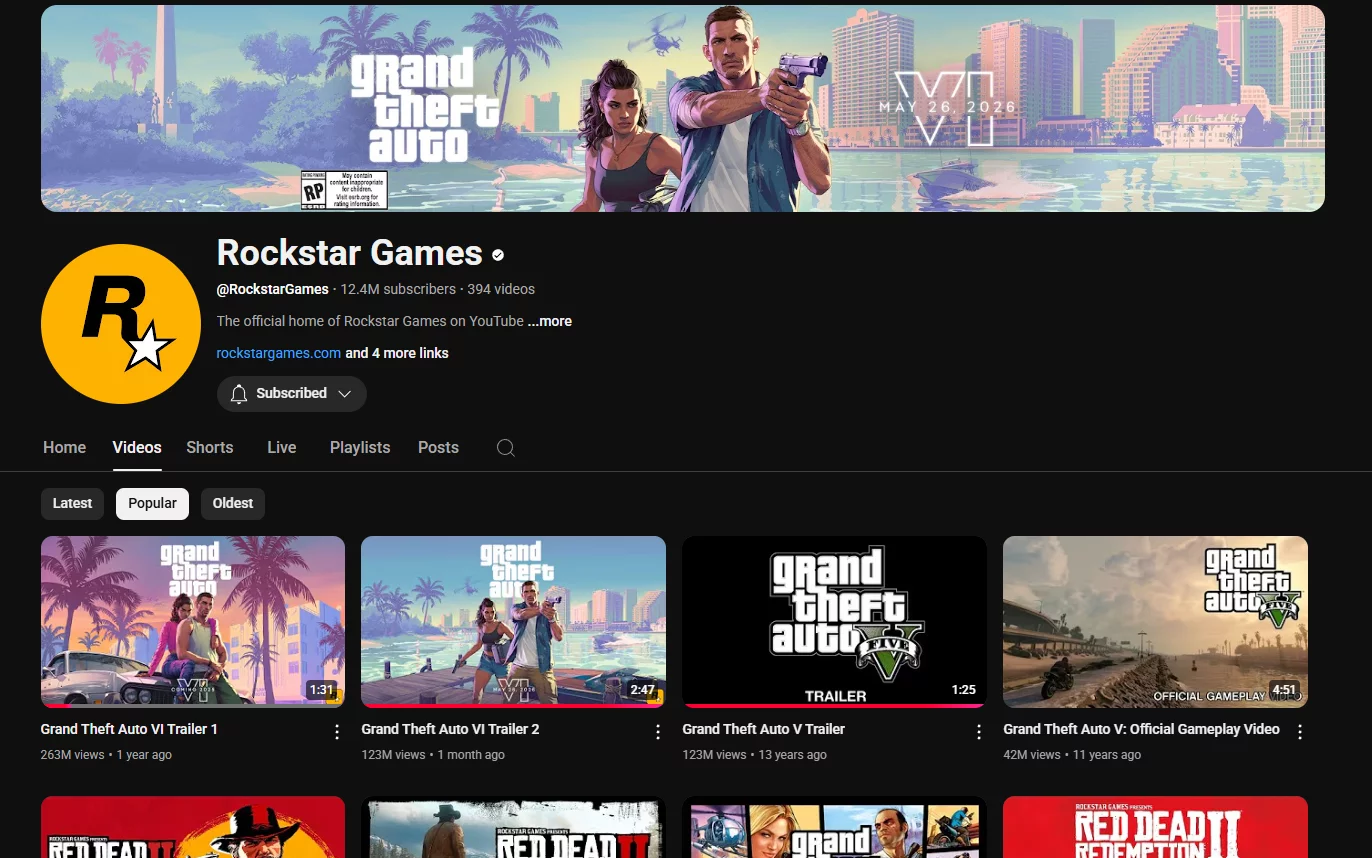Click '394 videos' text
This screenshot has height=858, width=1372.
[501, 289]
